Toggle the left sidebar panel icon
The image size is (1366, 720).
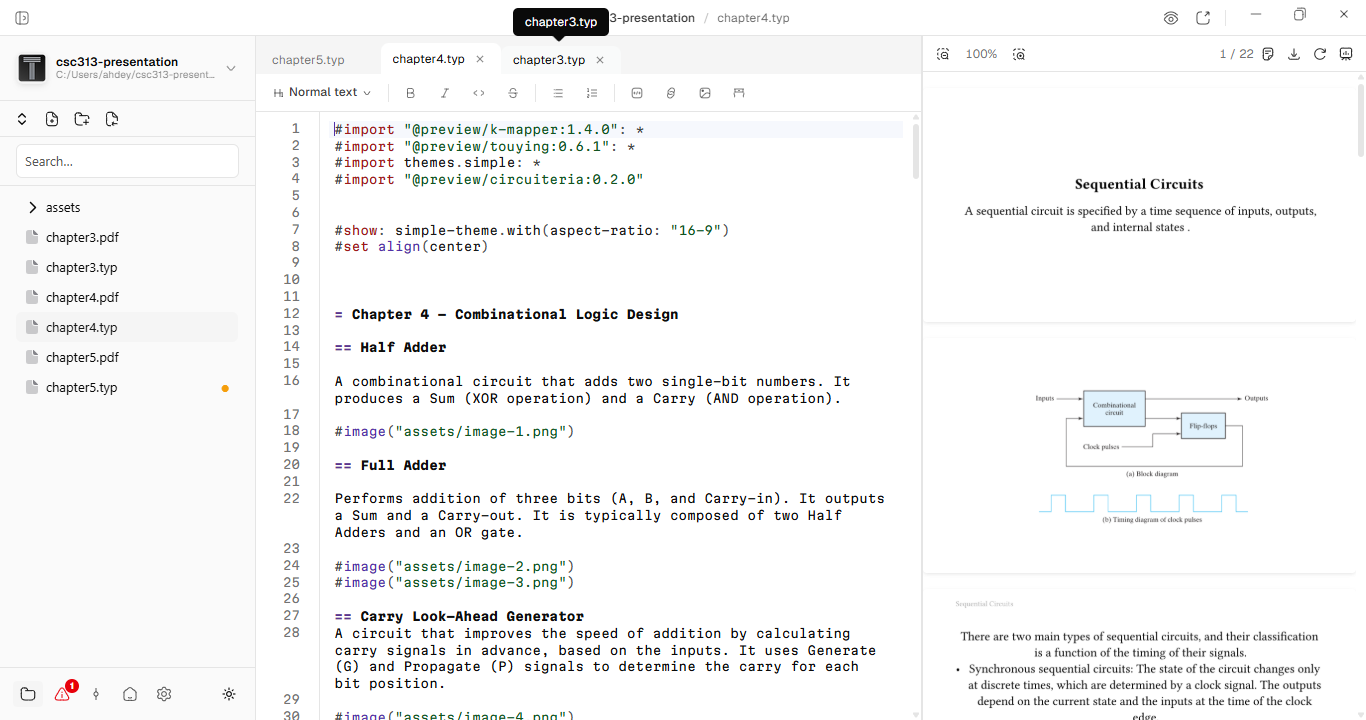22,18
